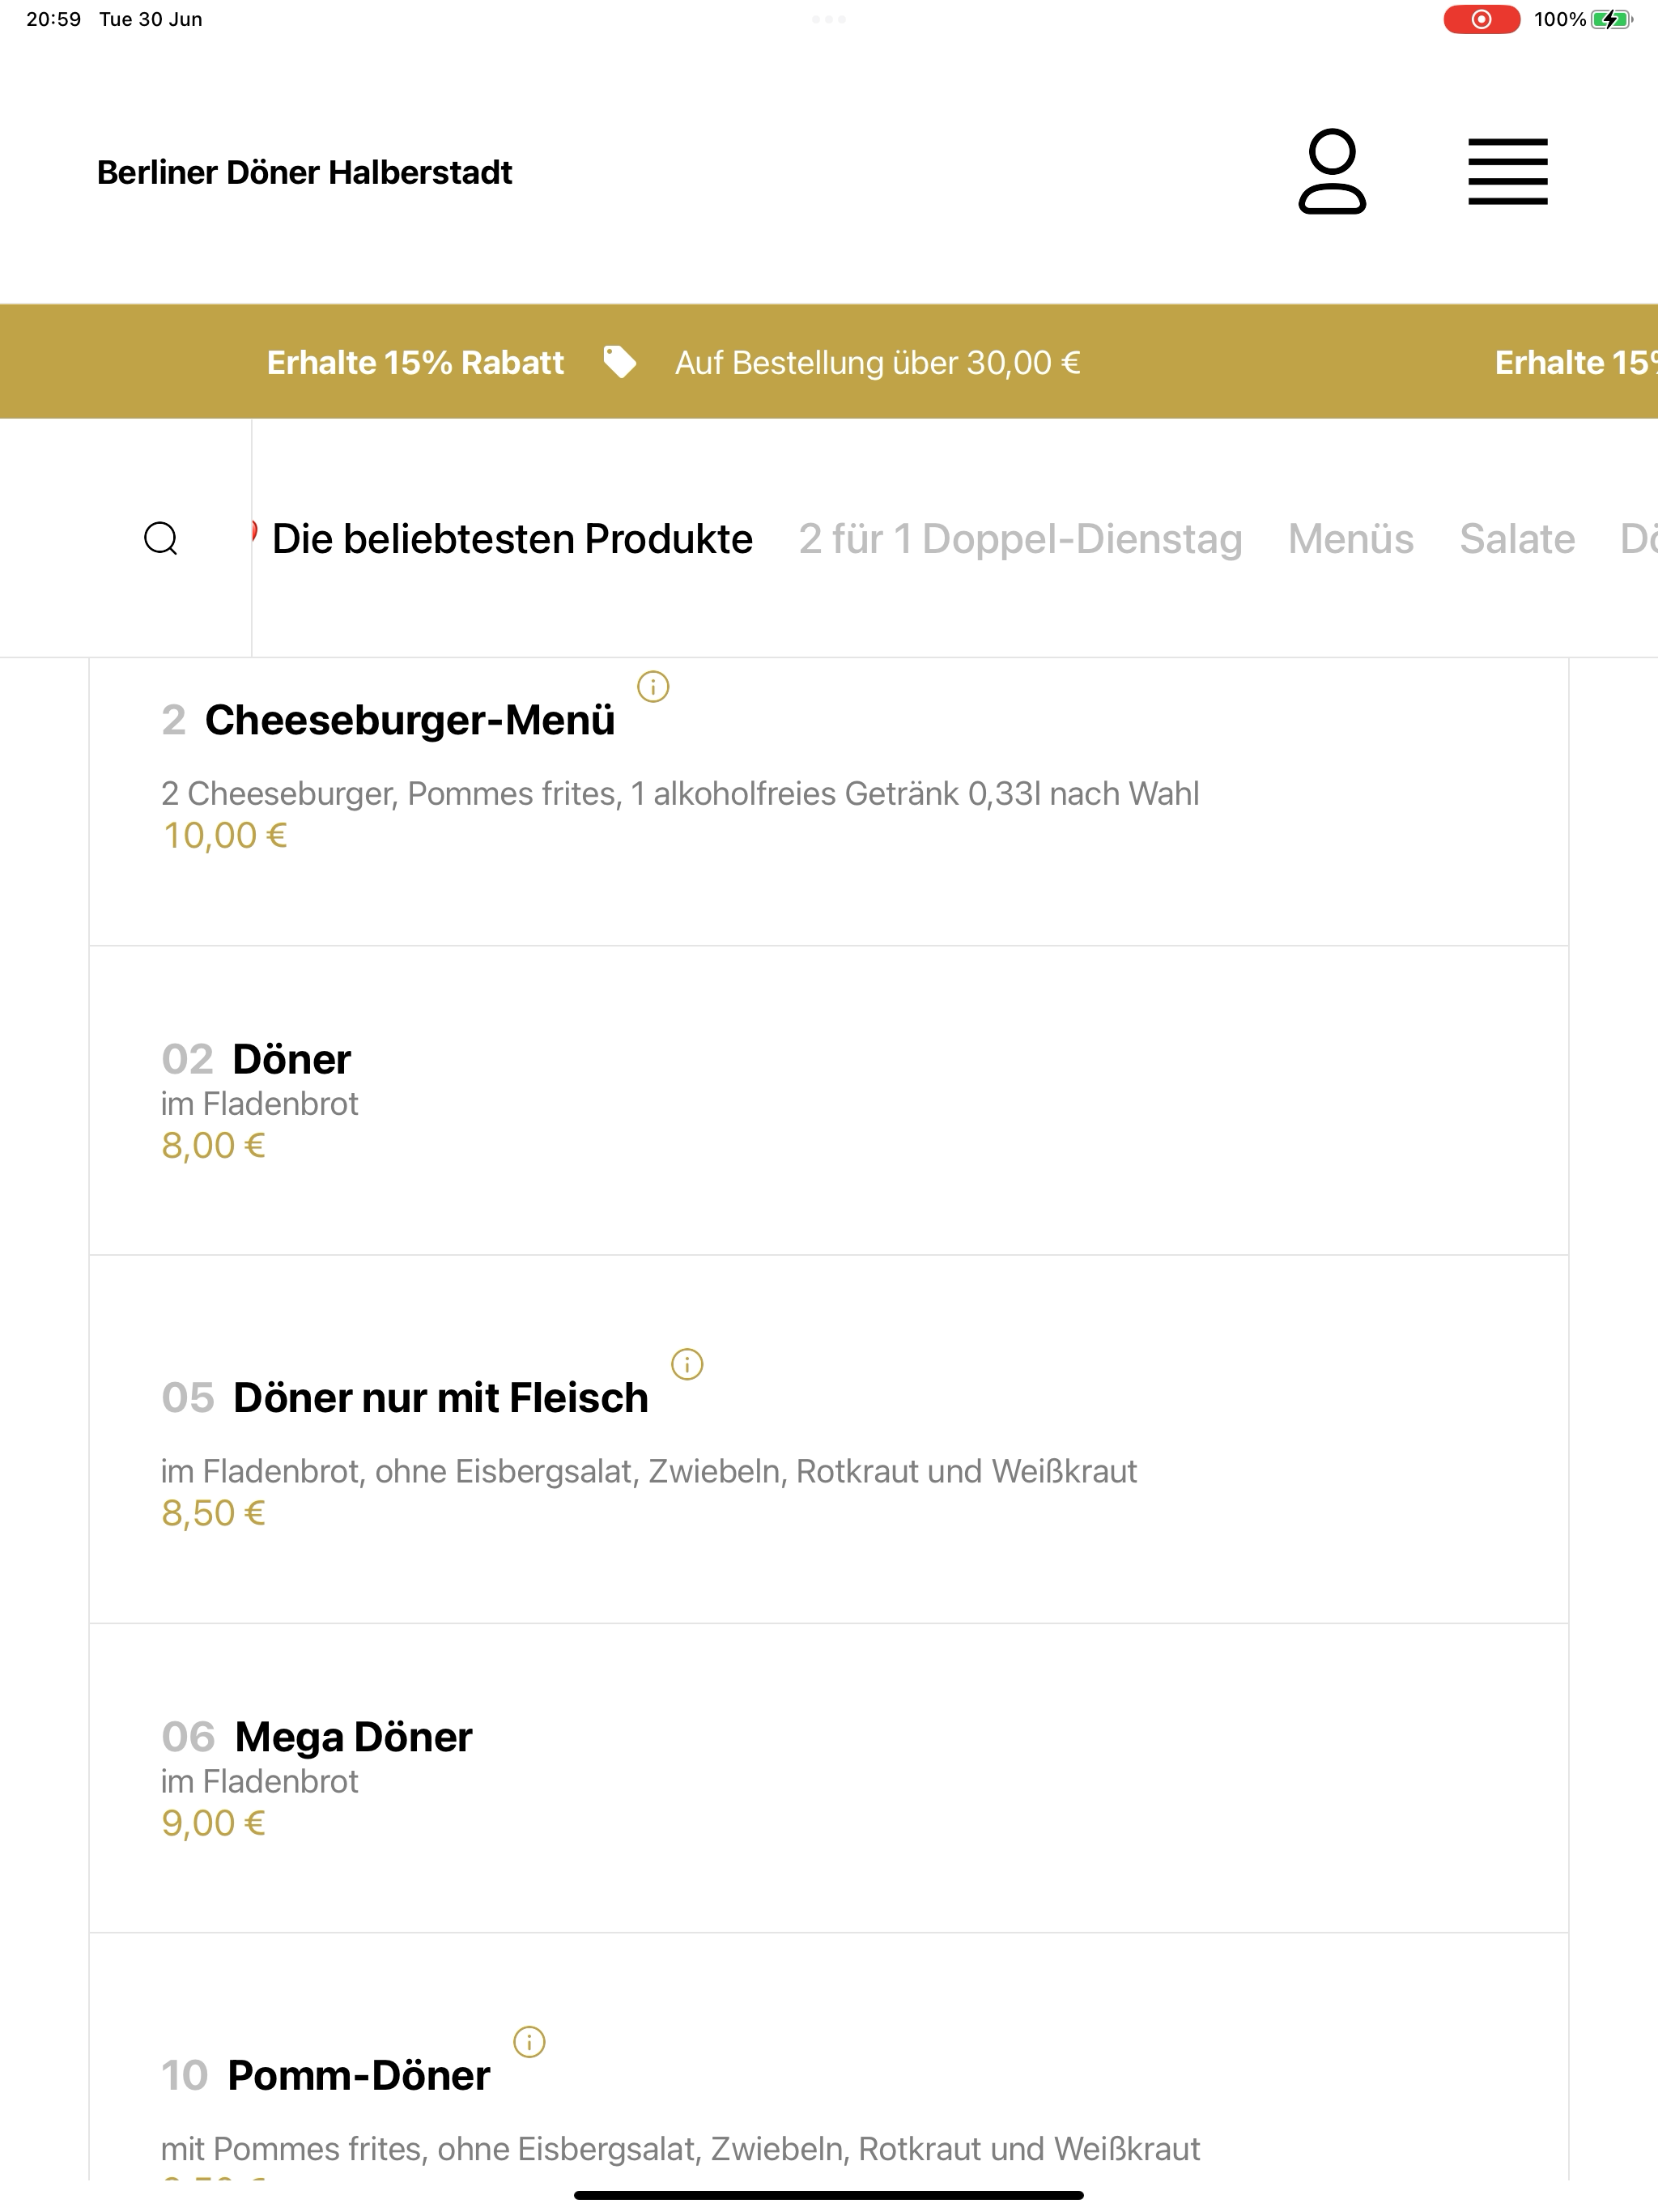Switch to the Salate category tab
Image resolution: width=1658 pixels, height=2212 pixels.
[x=1517, y=539]
